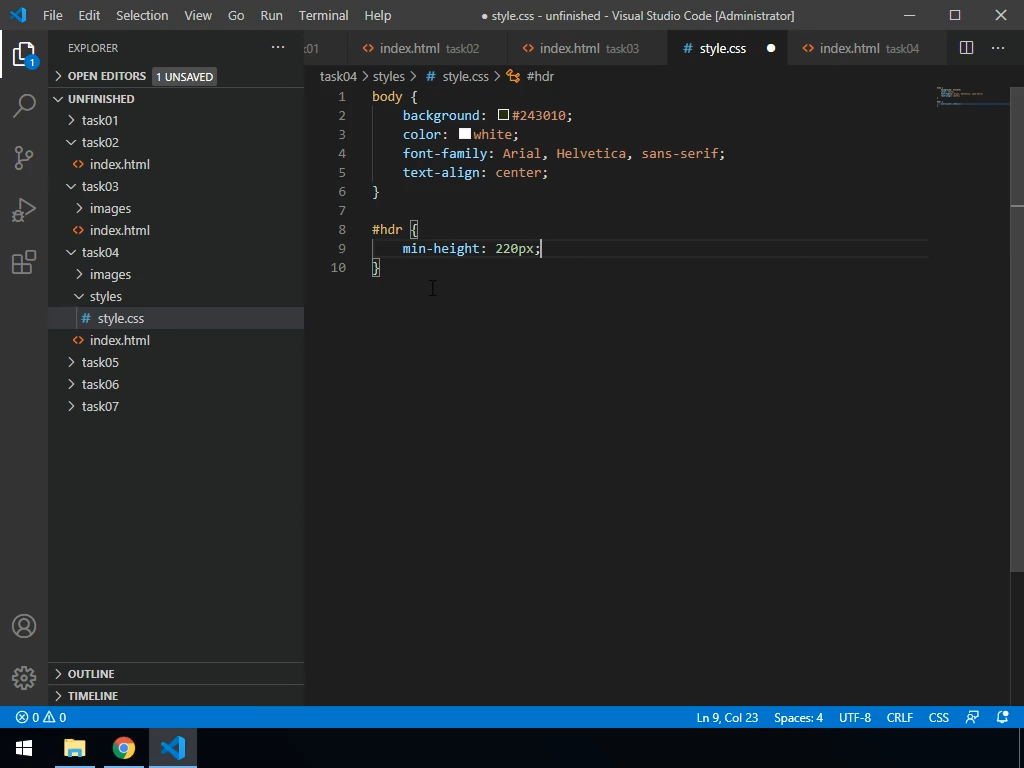The image size is (1024, 768).
Task: Collapse the styles folder
Action: tap(105, 296)
